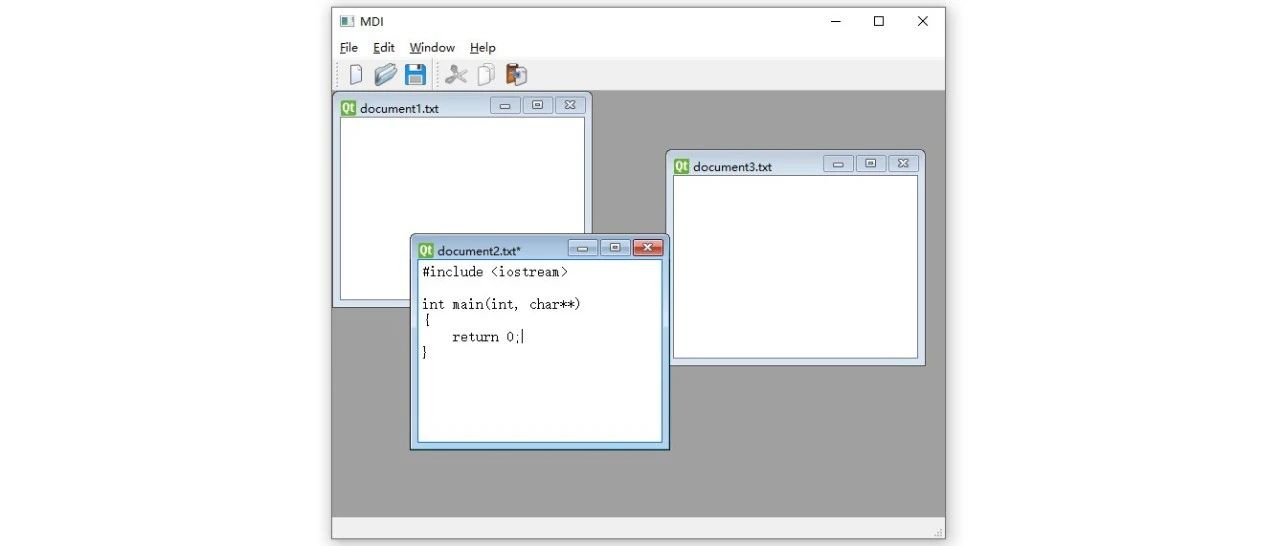Minimize the document1.txt subwindow
The width and height of the screenshot is (1280, 546).
pos(505,105)
